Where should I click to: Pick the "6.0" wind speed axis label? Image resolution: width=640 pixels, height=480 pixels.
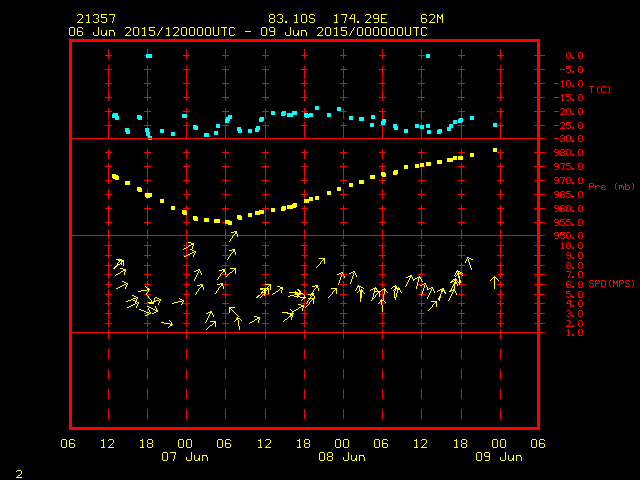tap(574, 285)
